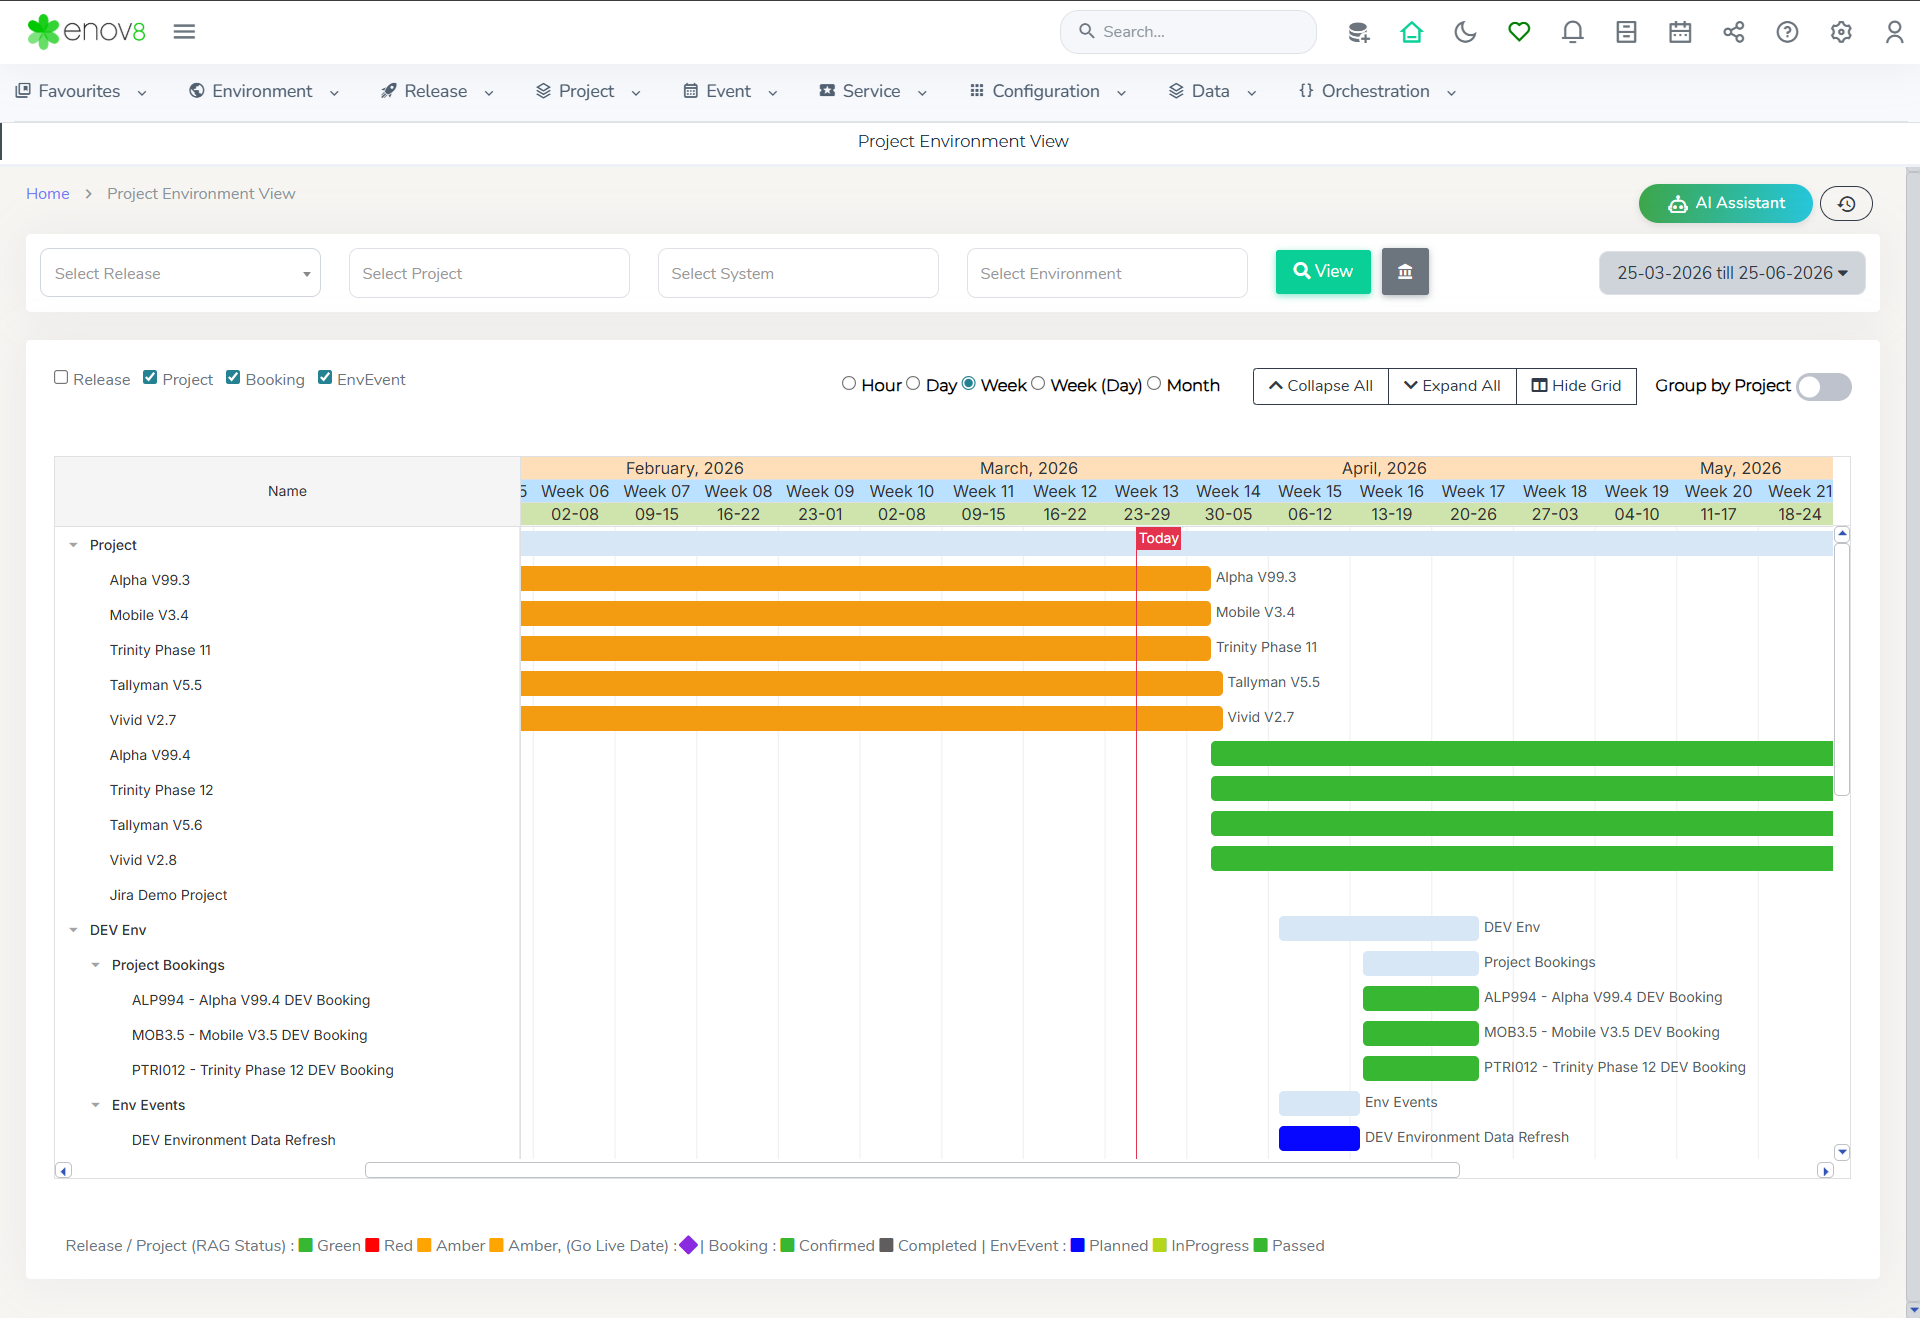Click the Expand All button
This screenshot has width=1920, height=1318.
pyautogui.click(x=1452, y=386)
